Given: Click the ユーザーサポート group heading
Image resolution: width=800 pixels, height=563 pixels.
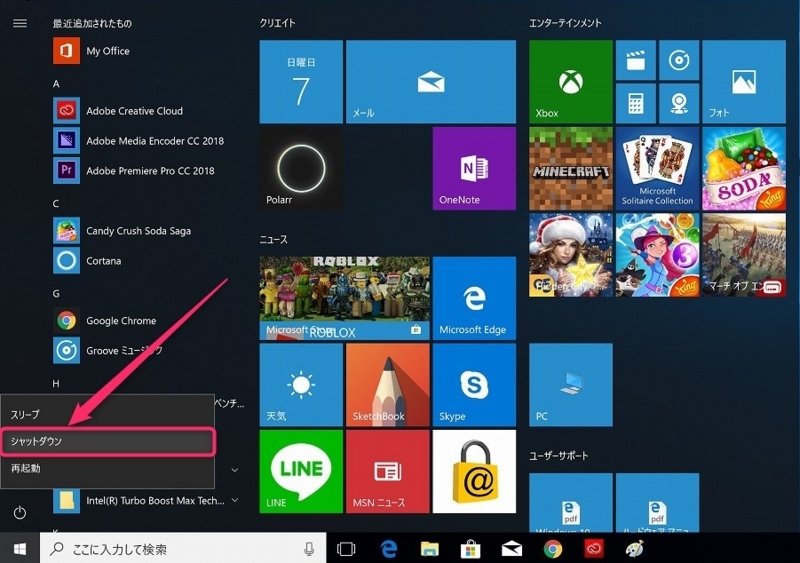Looking at the screenshot, I should [559, 456].
